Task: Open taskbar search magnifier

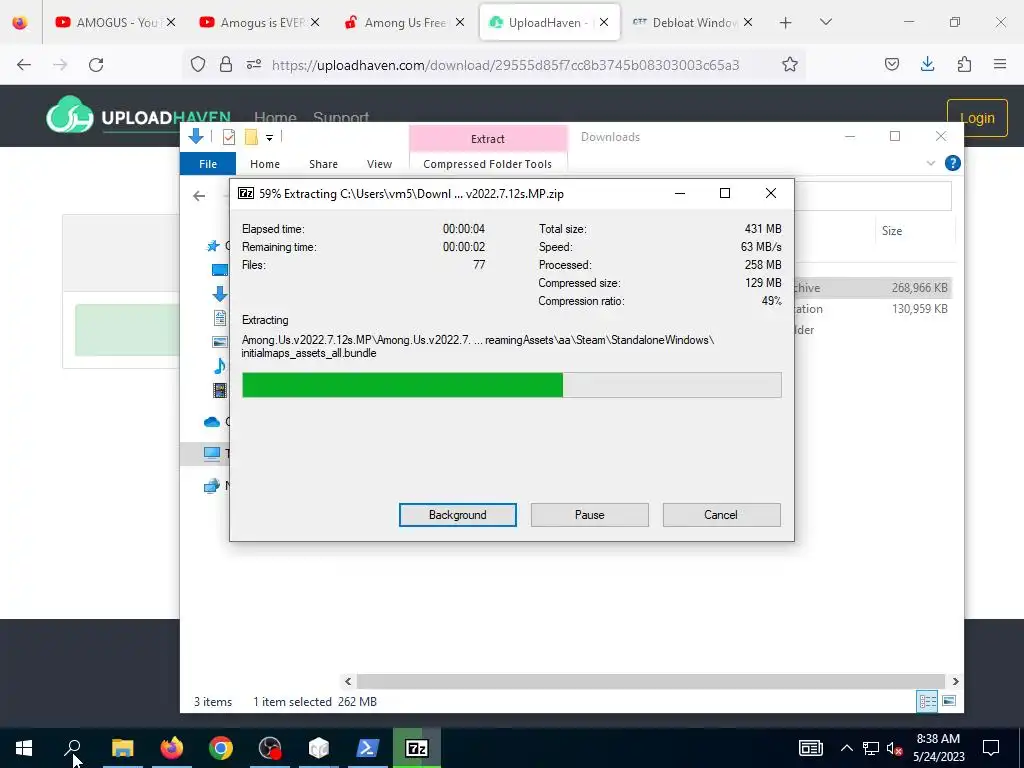Action: pos(72,748)
